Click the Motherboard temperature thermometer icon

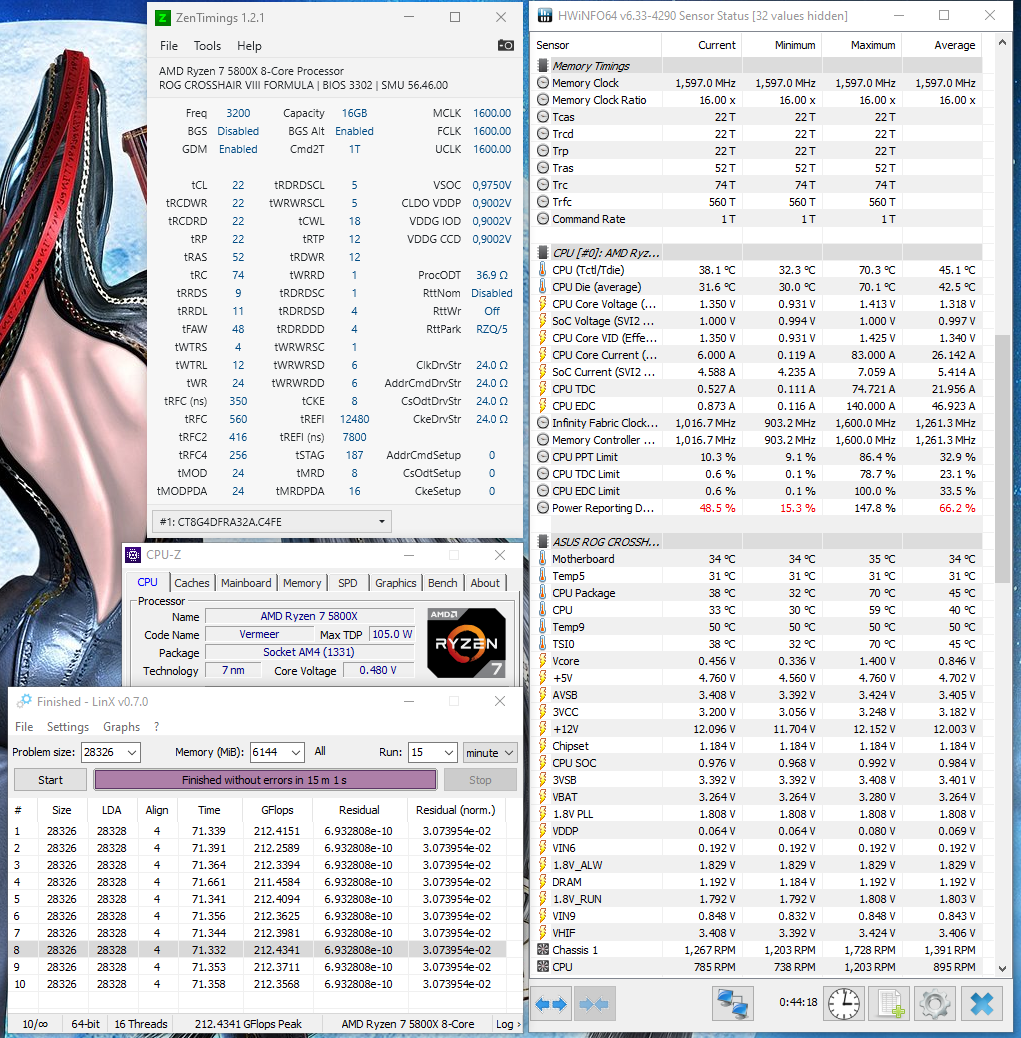click(542, 559)
